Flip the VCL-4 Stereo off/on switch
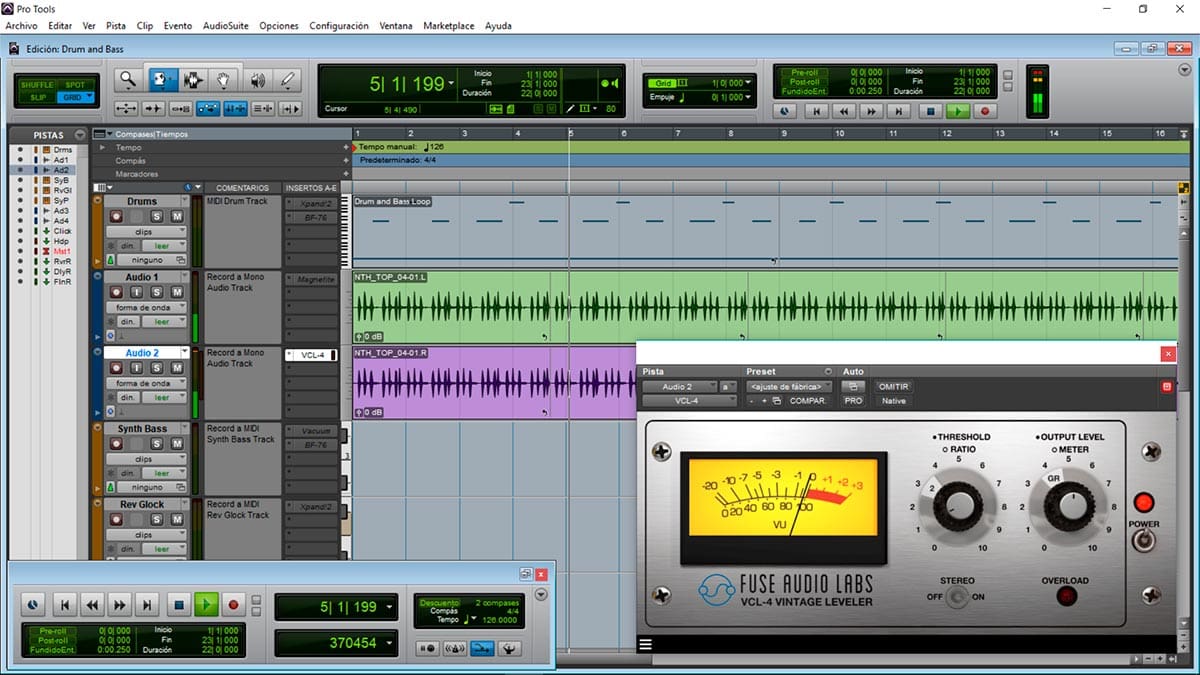1200x675 pixels. 957,597
